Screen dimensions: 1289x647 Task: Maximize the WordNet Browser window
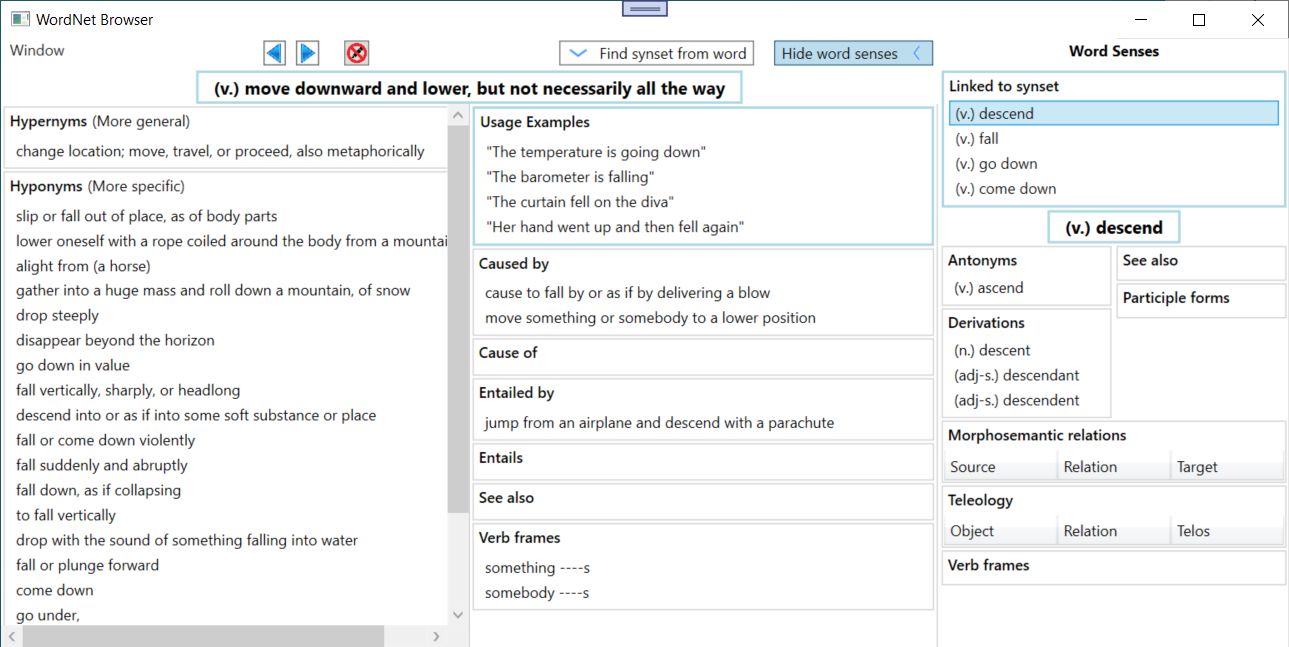pyautogui.click(x=1199, y=20)
